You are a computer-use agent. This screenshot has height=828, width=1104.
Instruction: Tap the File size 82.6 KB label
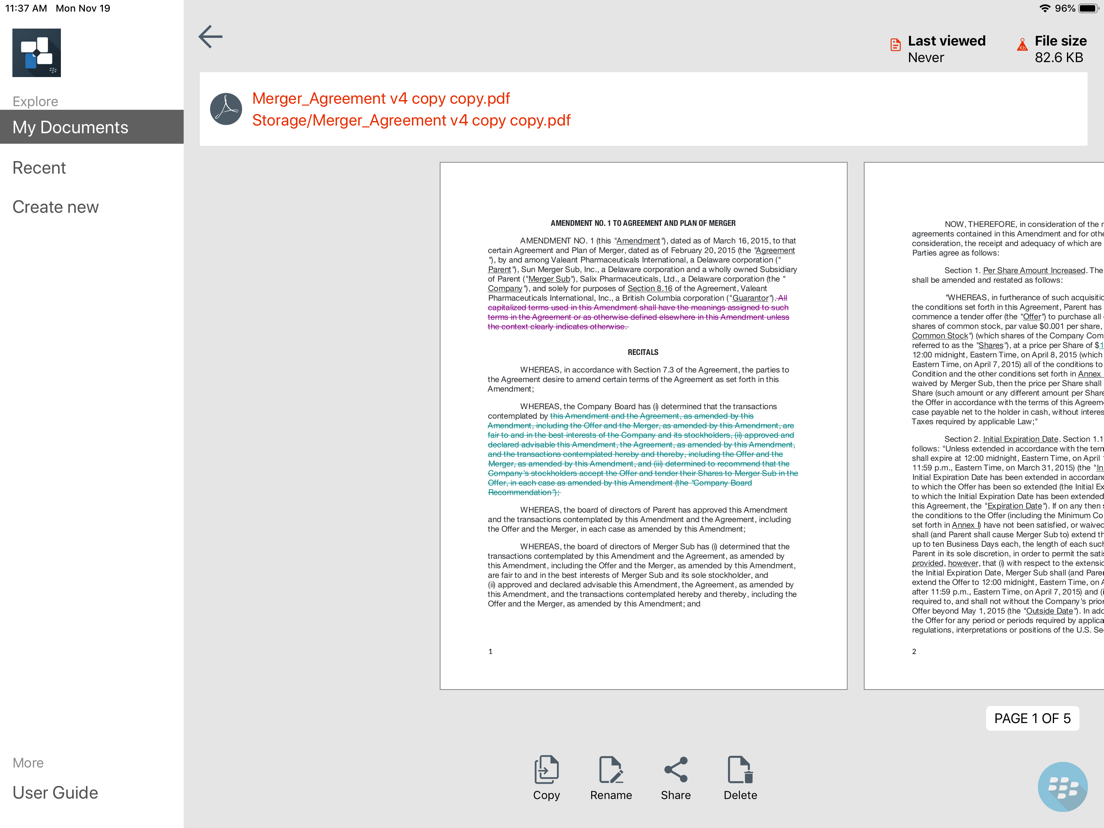tap(1060, 49)
